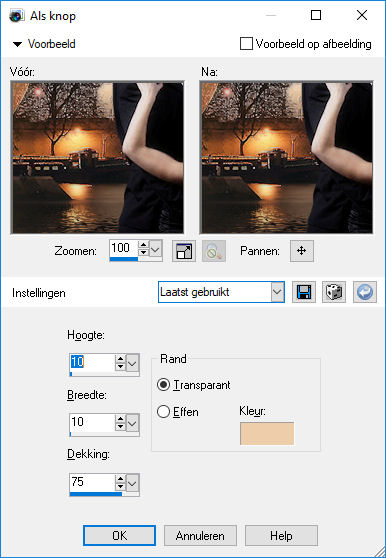Maximize the Als knop dialog window
This screenshot has height=558, width=386.
coord(316,15)
